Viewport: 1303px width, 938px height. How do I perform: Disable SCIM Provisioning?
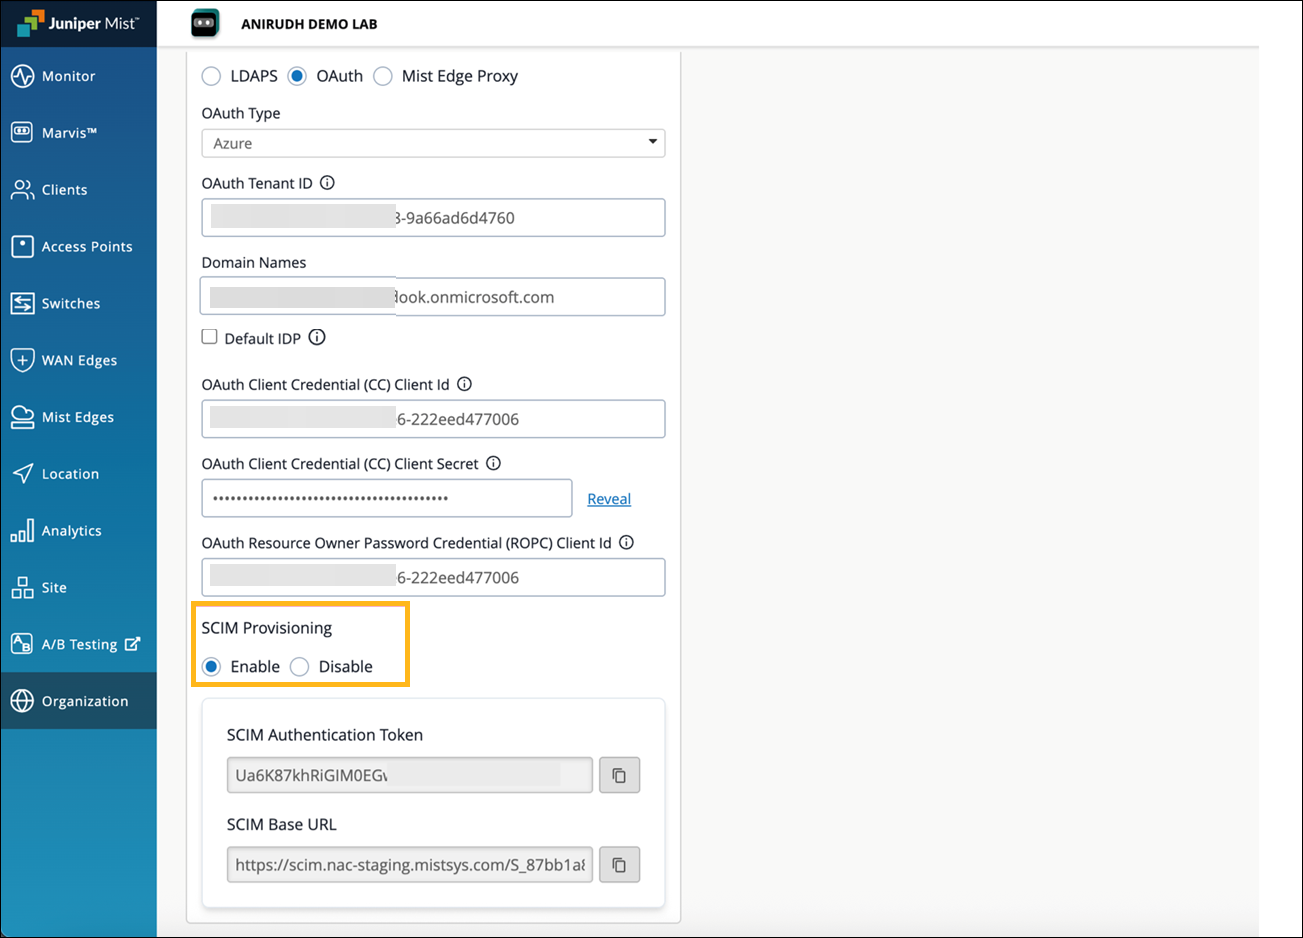coord(300,667)
